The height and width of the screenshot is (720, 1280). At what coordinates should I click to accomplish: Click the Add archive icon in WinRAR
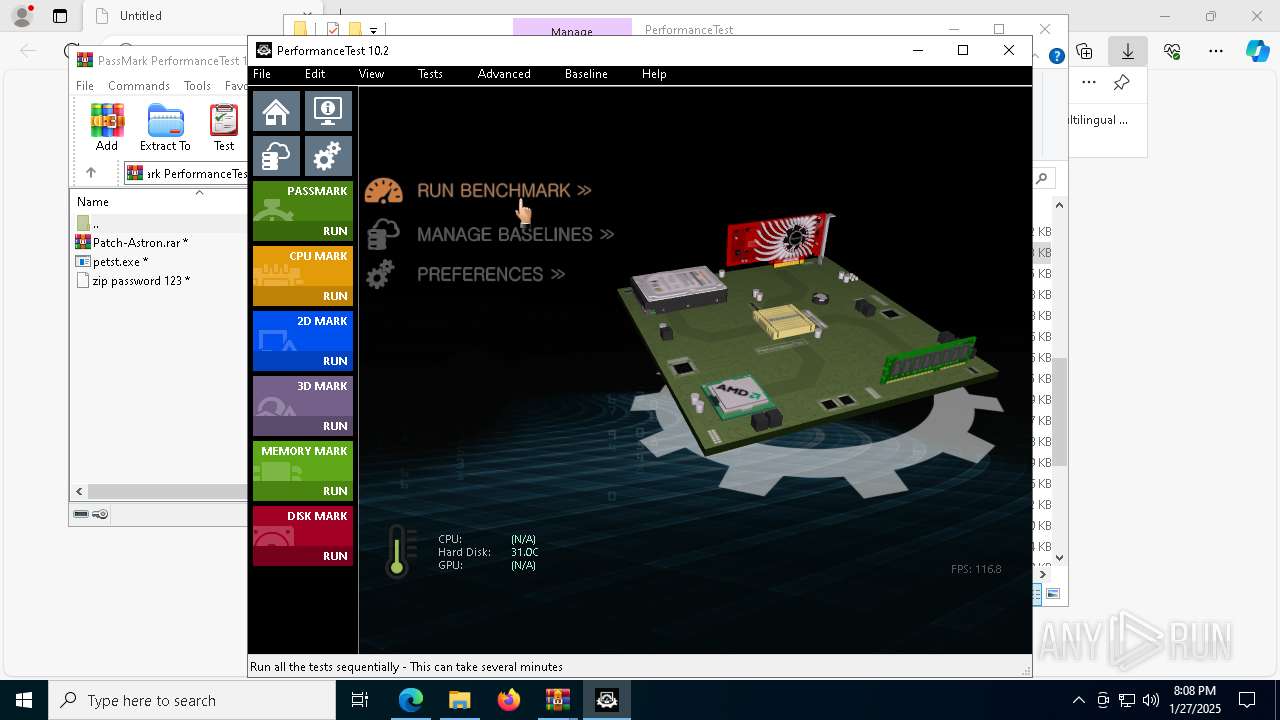point(107,128)
